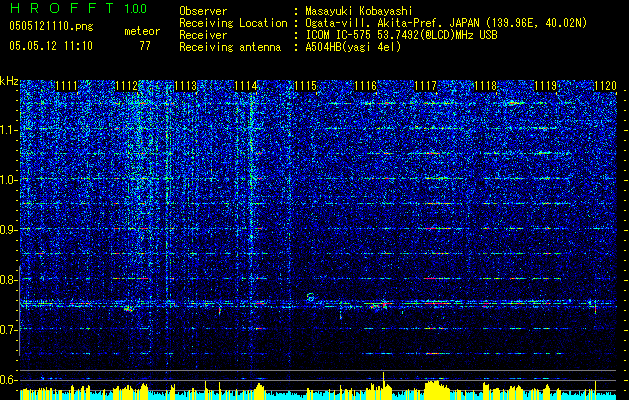Click the small ring-shaped echo after 1115
This screenshot has height=400, width=629.
[x=310, y=297]
